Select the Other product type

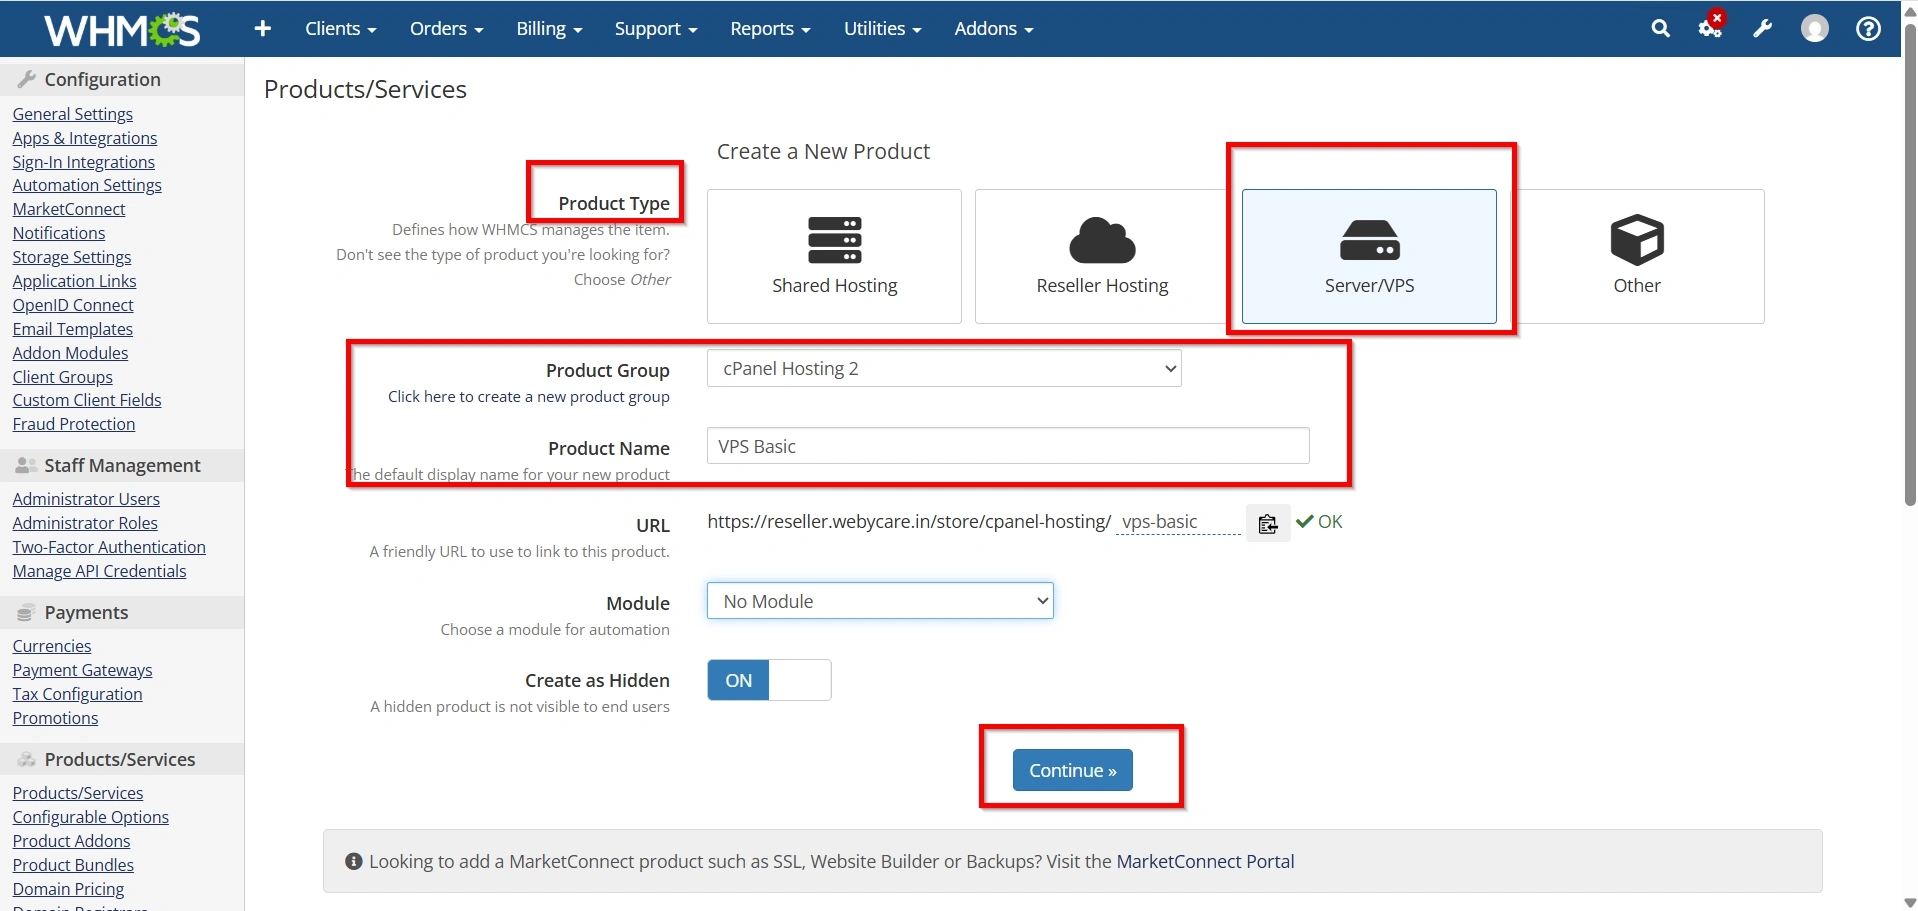point(1637,256)
